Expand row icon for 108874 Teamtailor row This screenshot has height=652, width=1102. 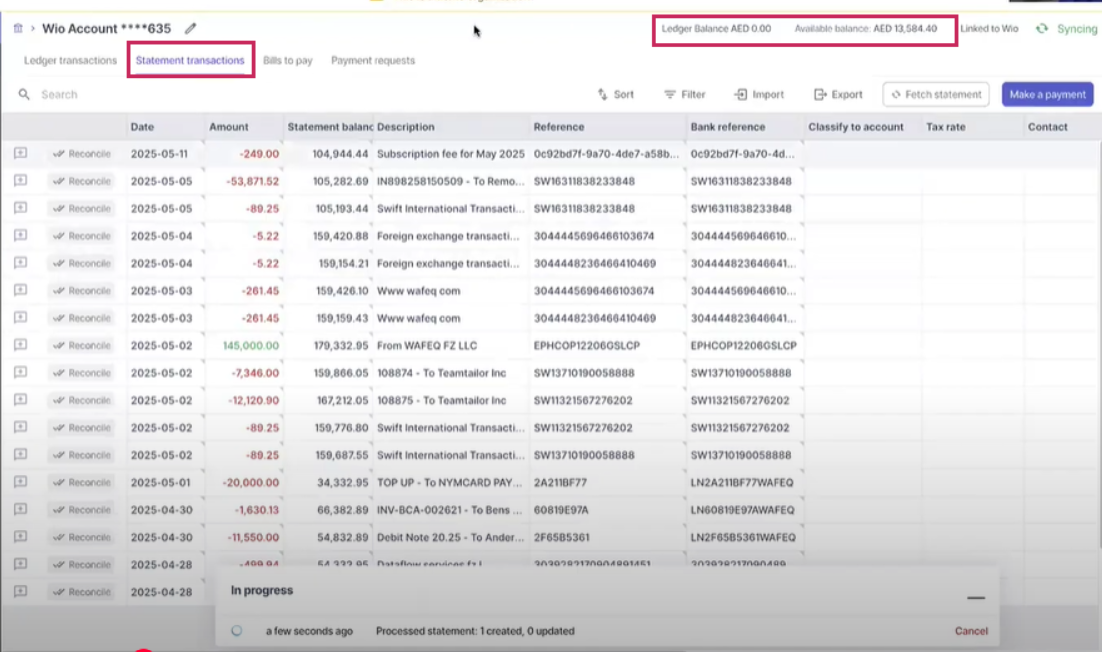(20, 372)
